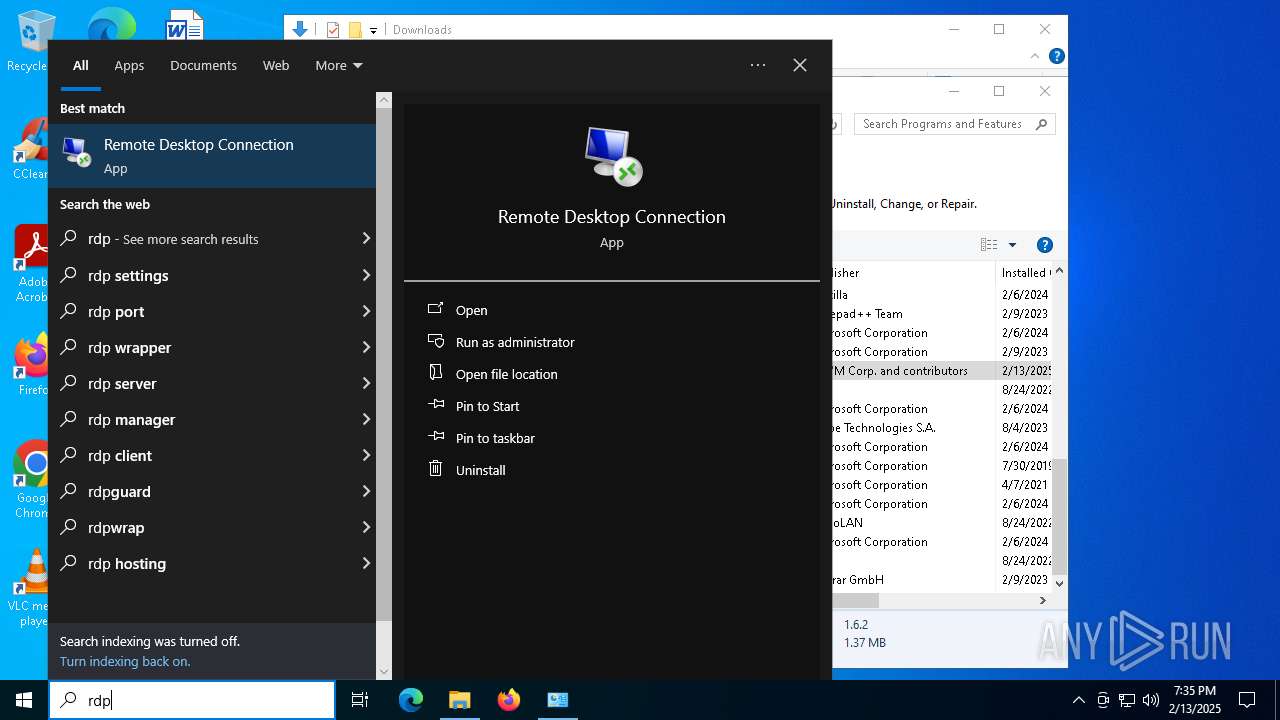The width and height of the screenshot is (1280, 720).
Task: Click the search options three-dots button
Action: point(758,65)
